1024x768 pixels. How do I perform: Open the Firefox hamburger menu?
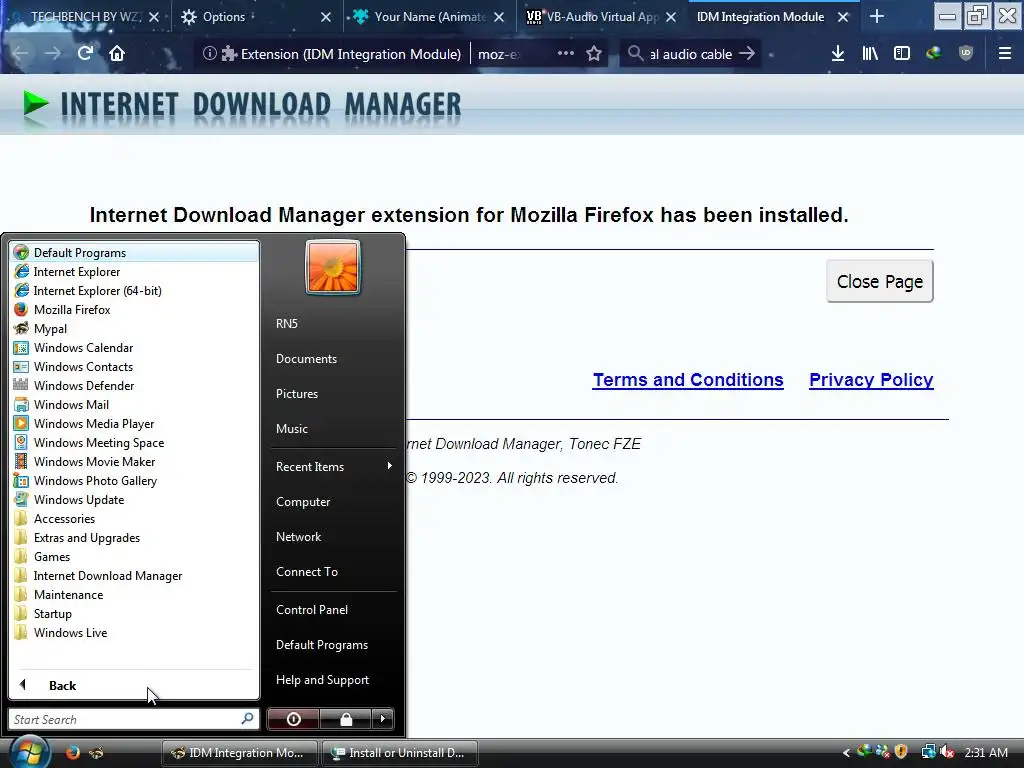(1005, 54)
